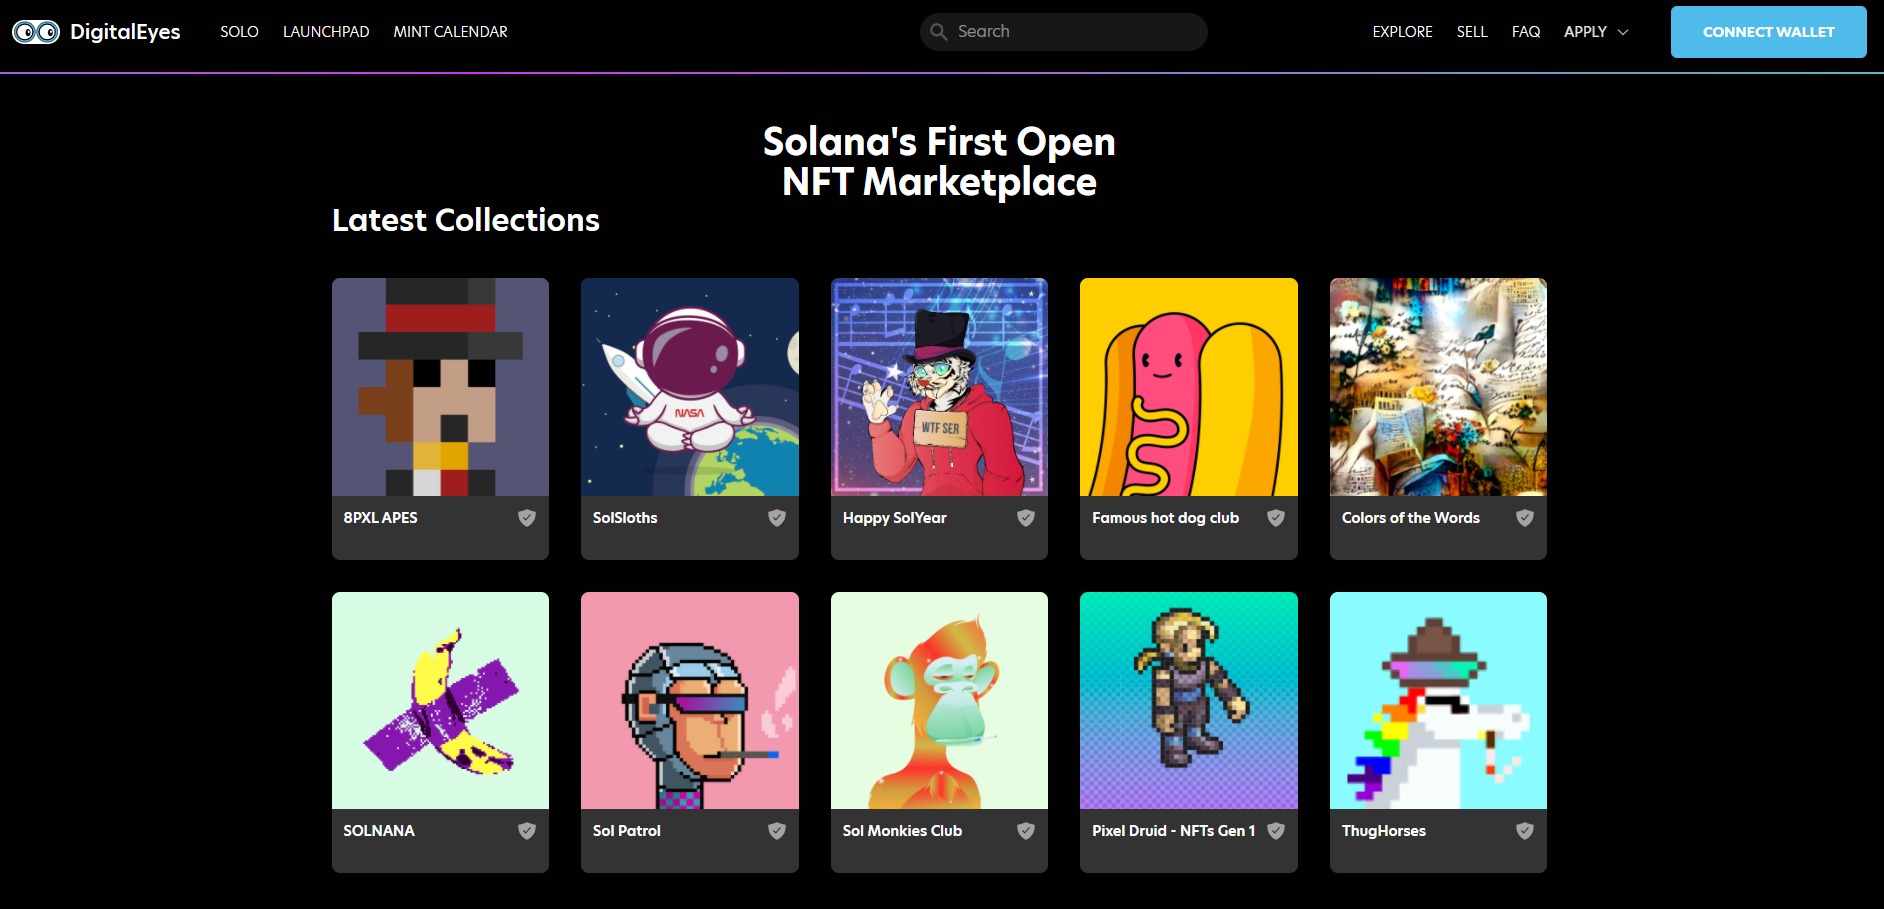The height and width of the screenshot is (909, 1884).
Task: Open Colors of the Words collection image
Action: pos(1438,387)
